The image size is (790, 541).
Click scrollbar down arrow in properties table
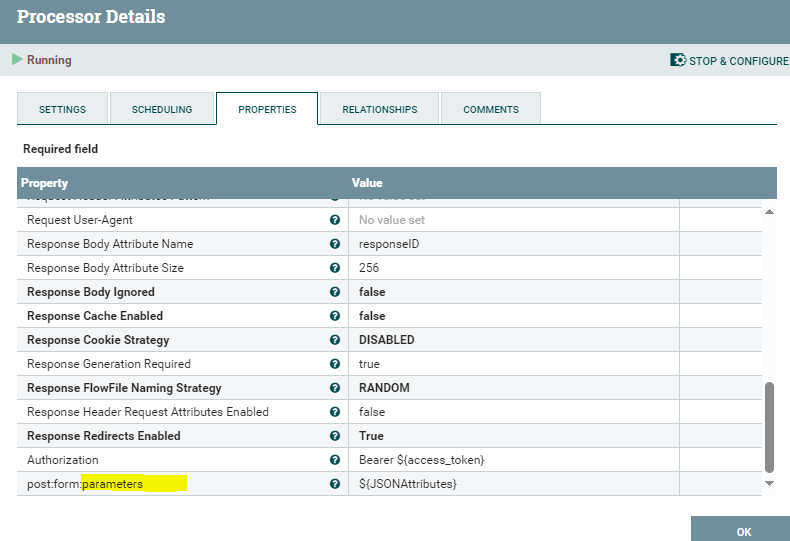[769, 484]
